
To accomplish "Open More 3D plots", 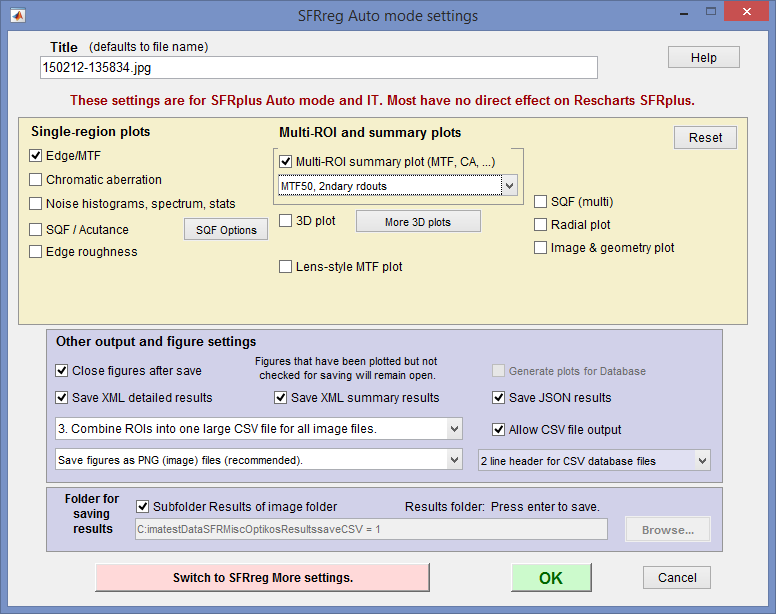I will 418,222.
